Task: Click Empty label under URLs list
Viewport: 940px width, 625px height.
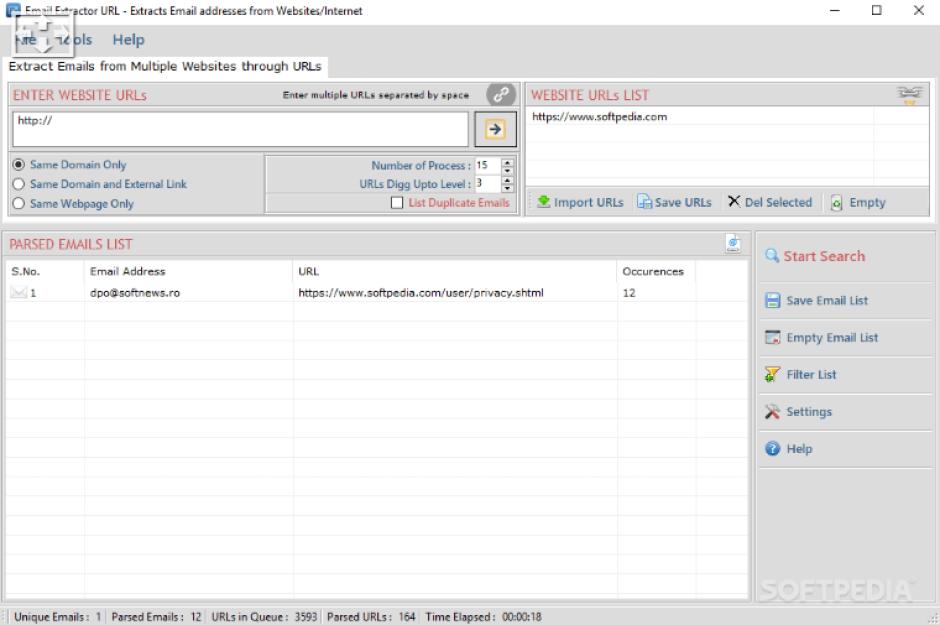Action: pyautogui.click(x=867, y=203)
